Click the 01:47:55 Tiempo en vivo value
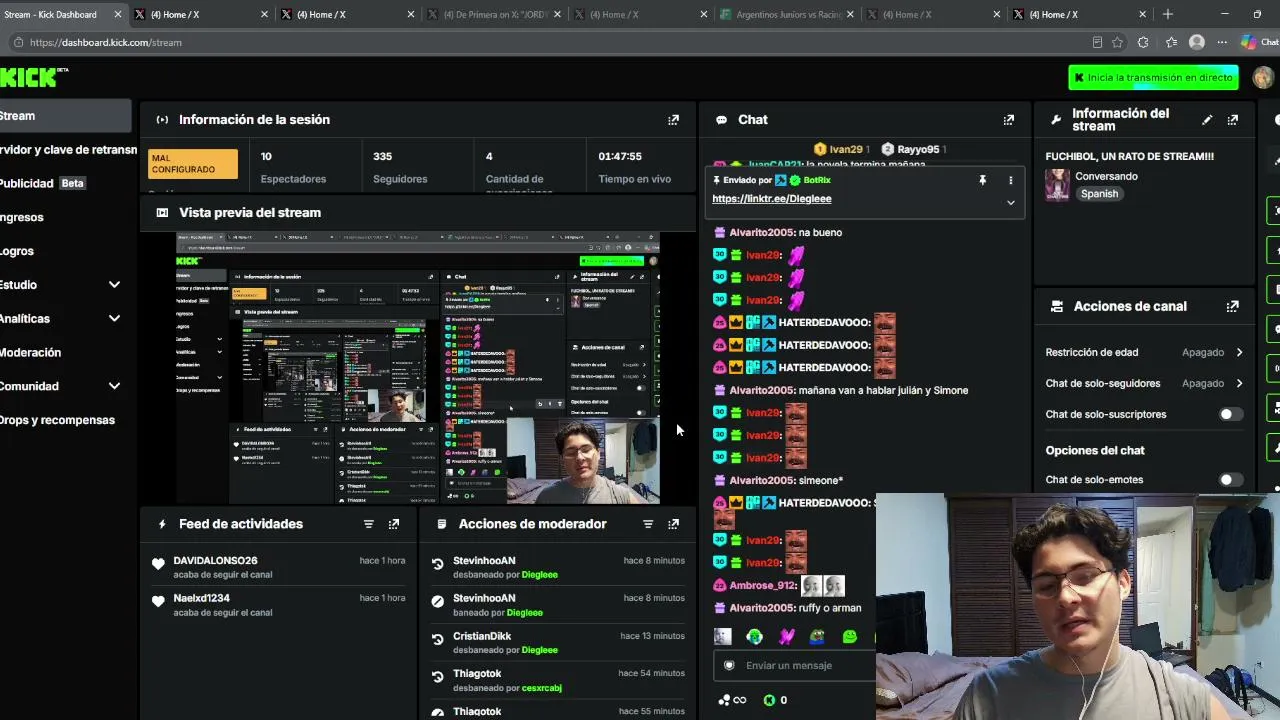 pos(620,156)
